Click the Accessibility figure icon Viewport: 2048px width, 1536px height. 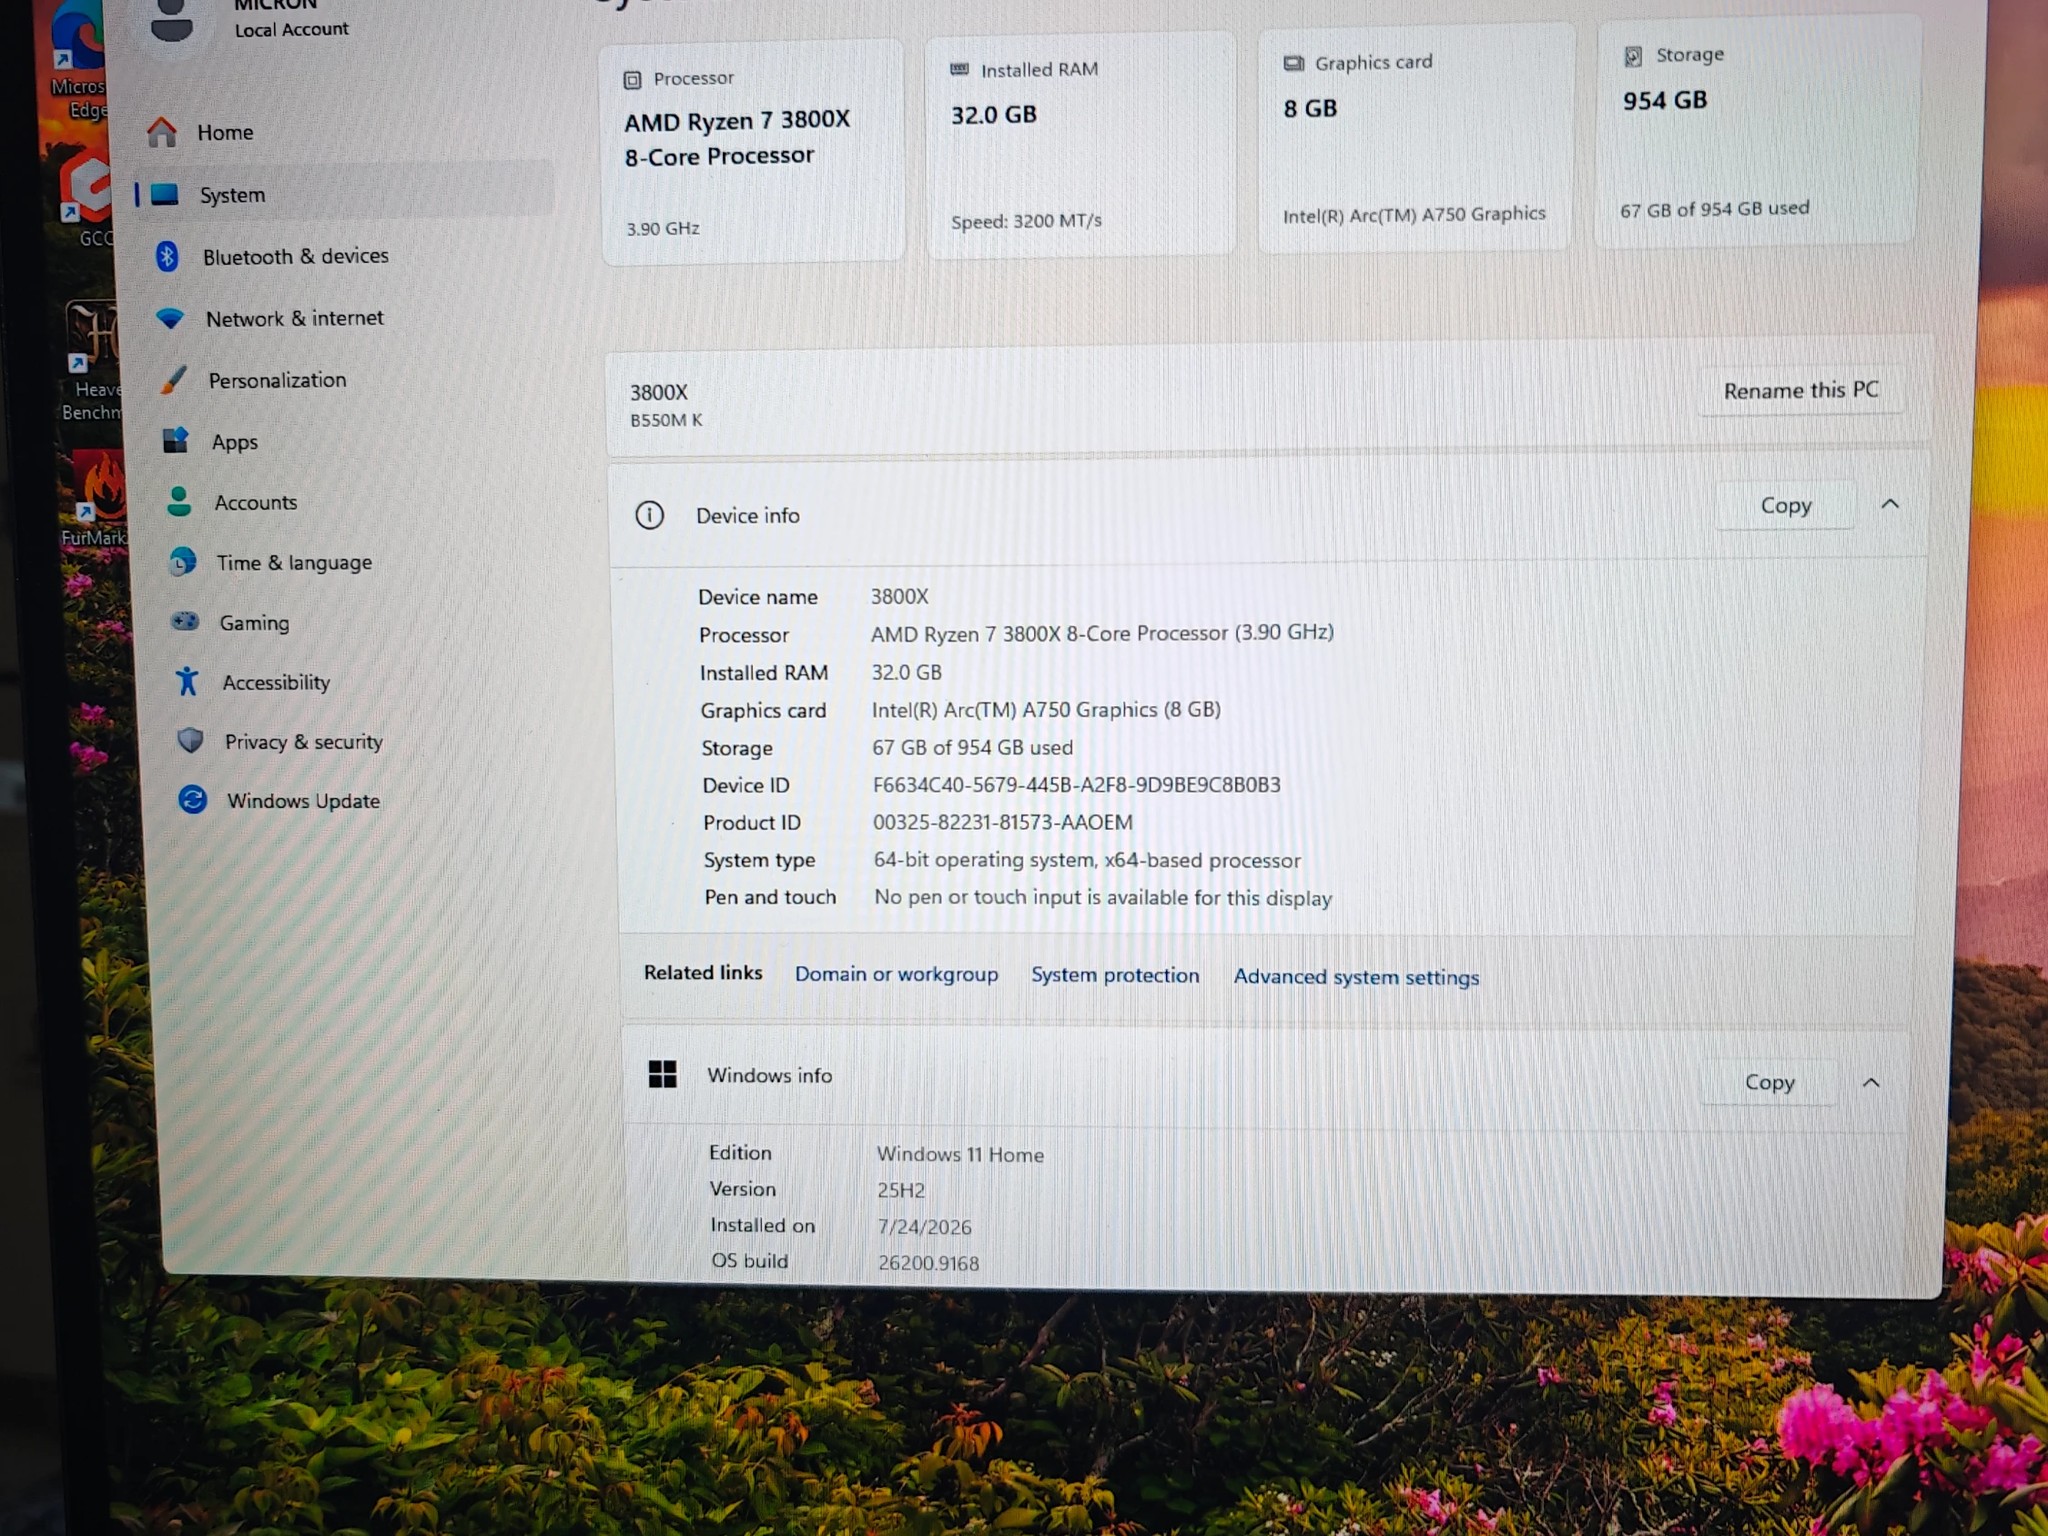click(187, 682)
